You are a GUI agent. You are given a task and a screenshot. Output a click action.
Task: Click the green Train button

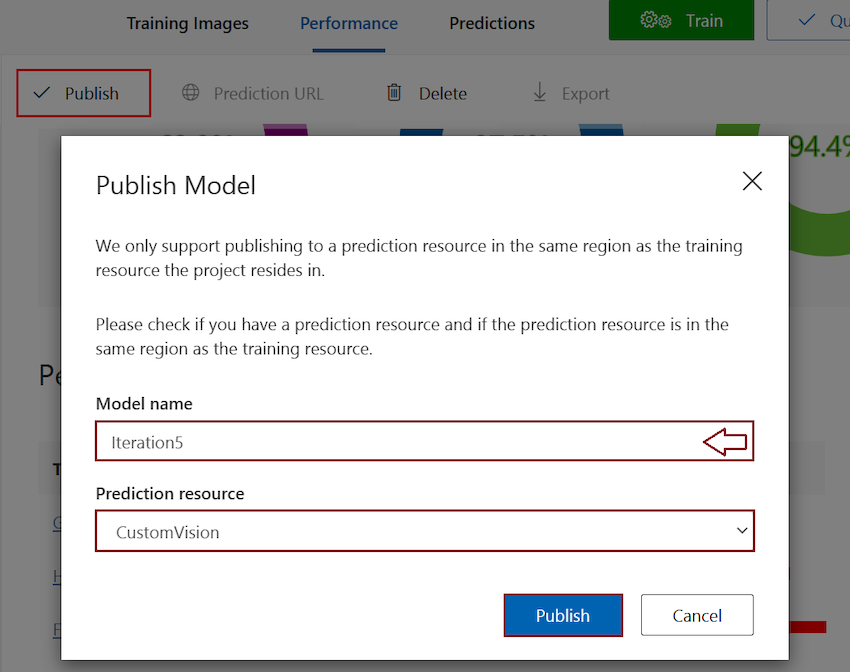pyautogui.click(x=681, y=20)
